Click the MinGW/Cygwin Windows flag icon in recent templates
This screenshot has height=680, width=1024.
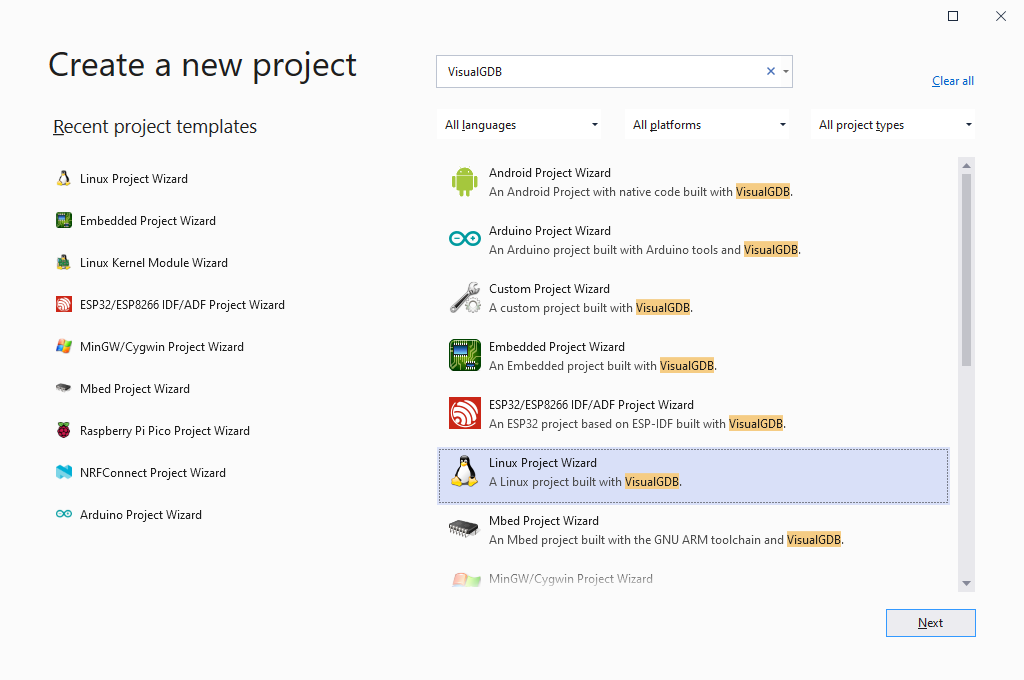64,347
